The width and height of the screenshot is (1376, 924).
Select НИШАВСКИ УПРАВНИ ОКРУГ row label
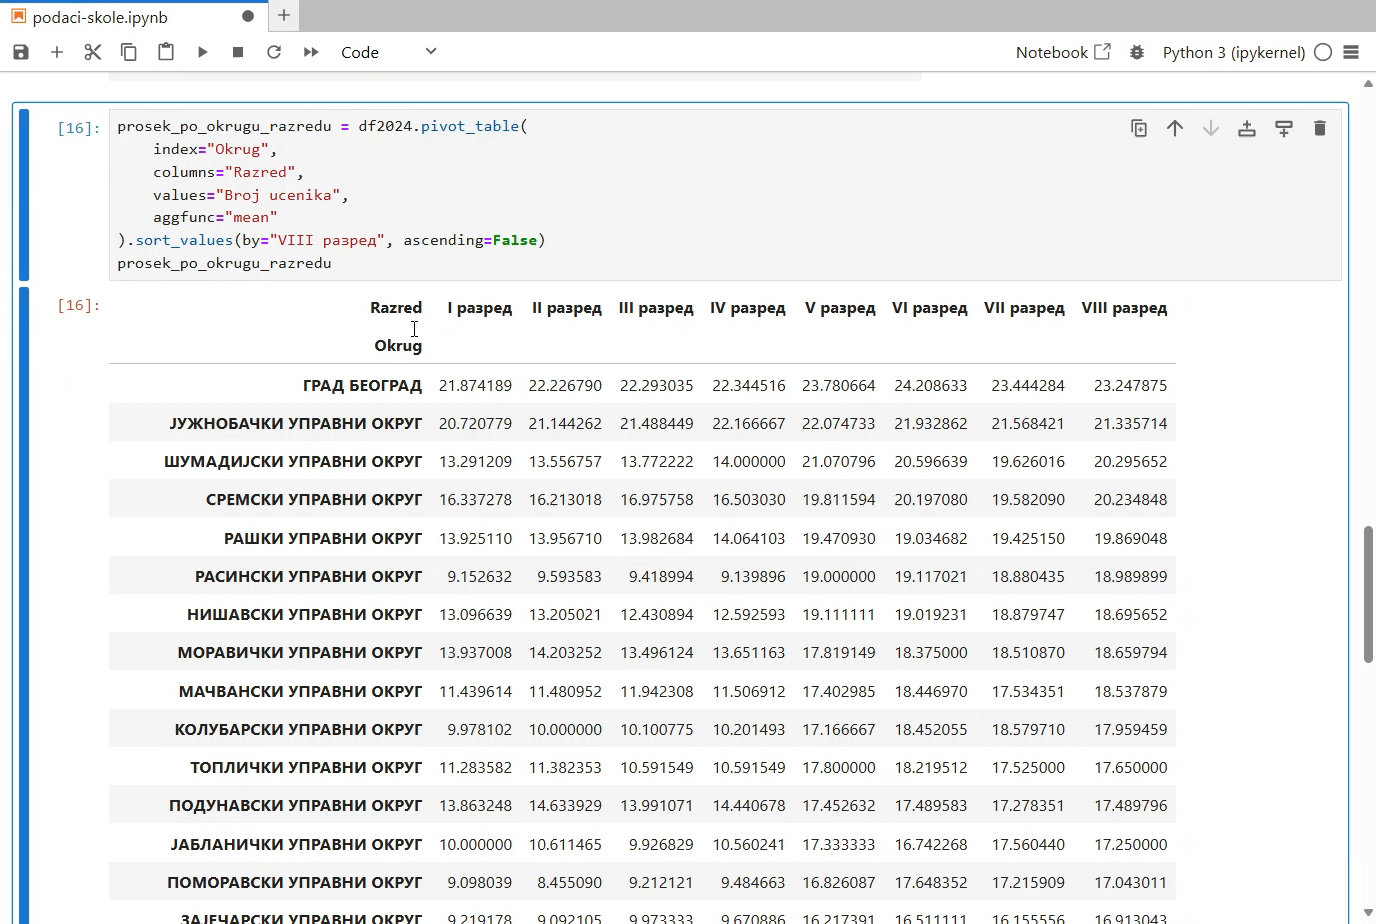(305, 615)
